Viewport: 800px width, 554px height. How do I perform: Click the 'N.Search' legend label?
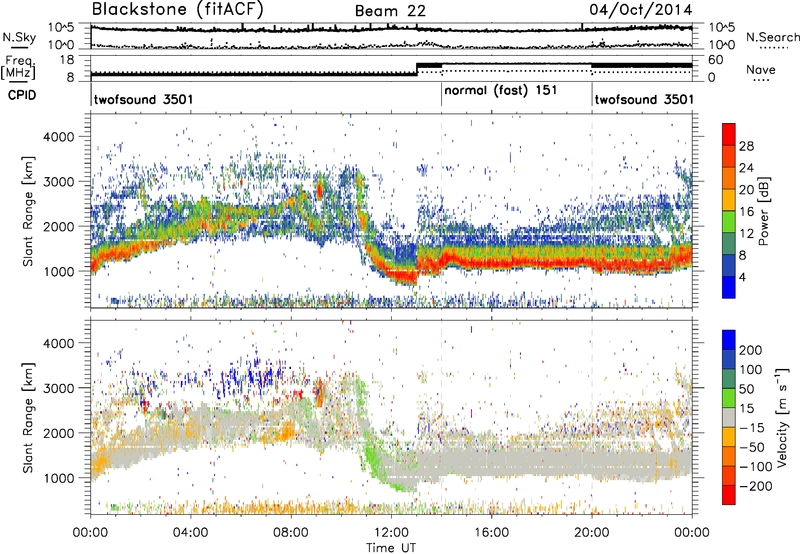[x=772, y=37]
